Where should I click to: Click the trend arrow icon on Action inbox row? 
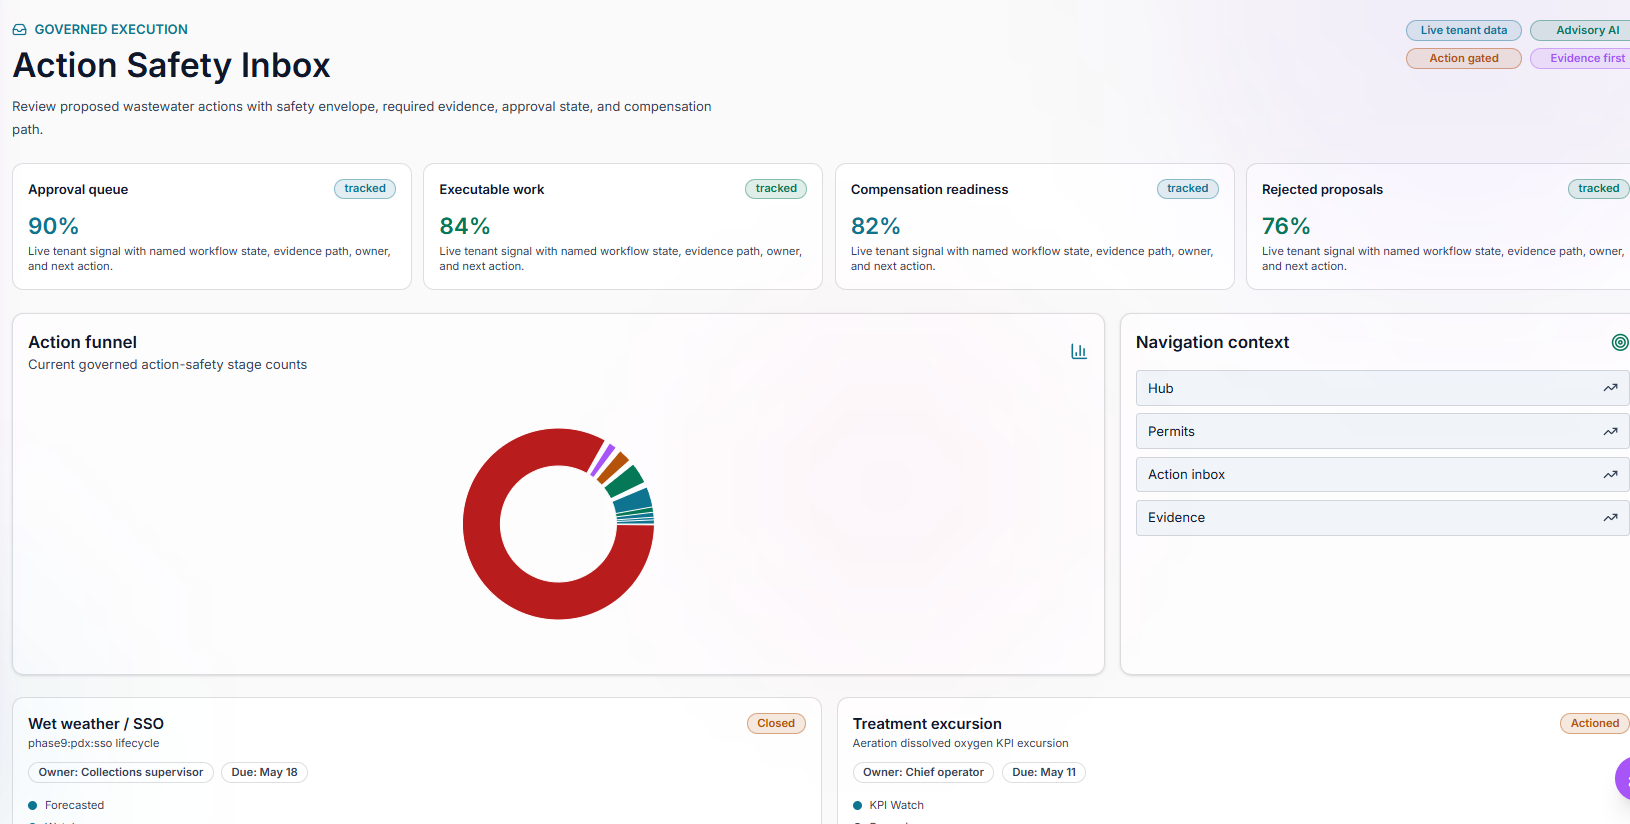(1610, 474)
